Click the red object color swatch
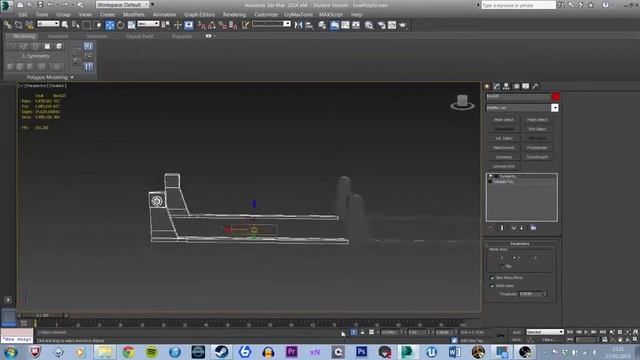Viewport: 640px width, 360px height. click(556, 96)
